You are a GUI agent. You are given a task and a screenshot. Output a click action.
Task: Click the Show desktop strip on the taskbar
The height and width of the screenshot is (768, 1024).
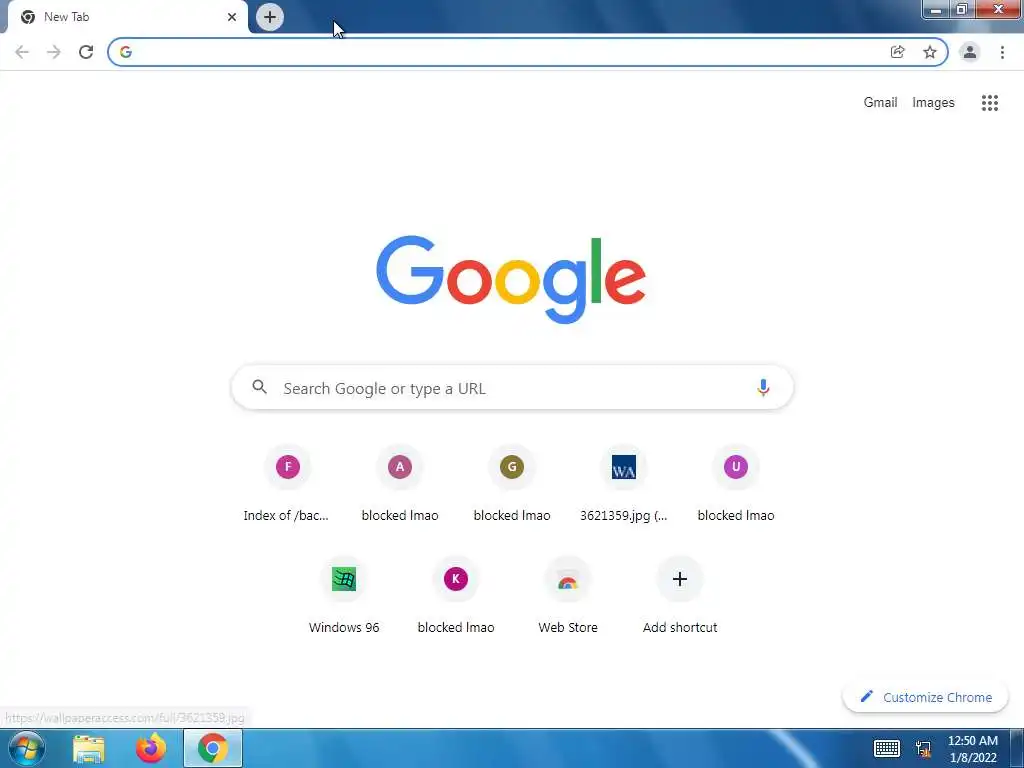[1017, 748]
